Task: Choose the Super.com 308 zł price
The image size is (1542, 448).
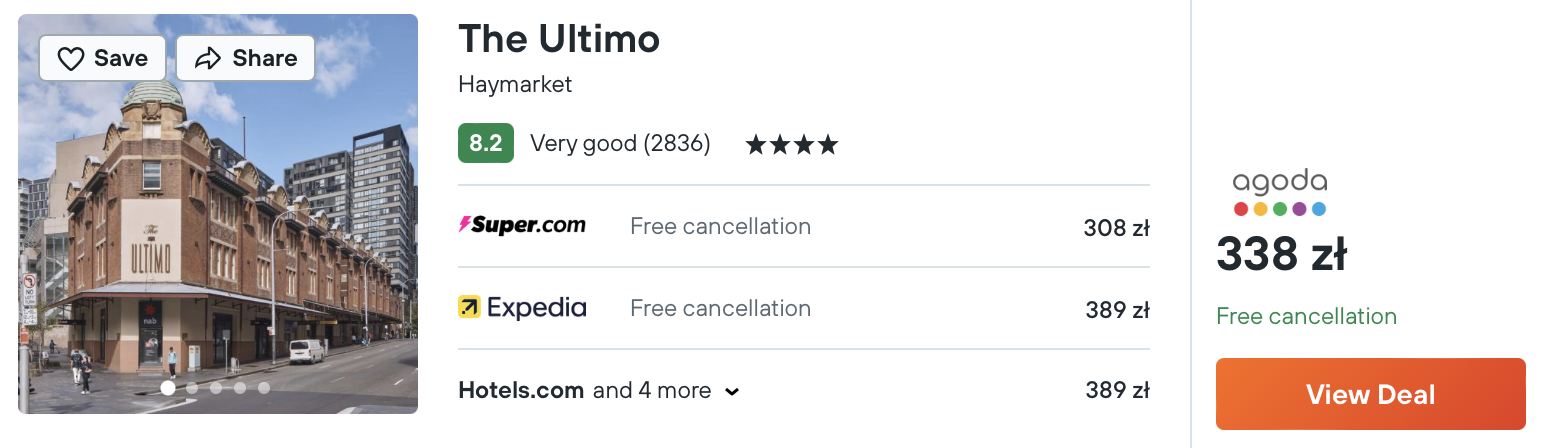Action: [1116, 228]
